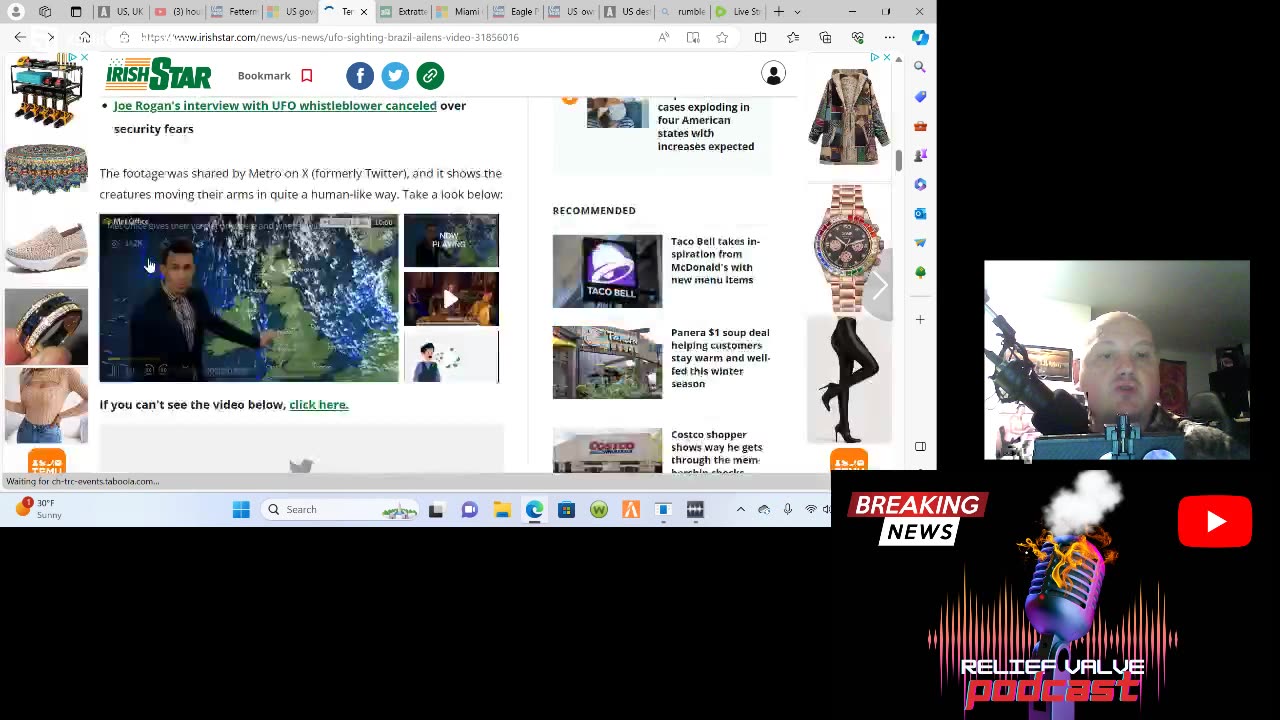
Task: Switch to the 'Extratte' tab
Action: (x=403, y=11)
